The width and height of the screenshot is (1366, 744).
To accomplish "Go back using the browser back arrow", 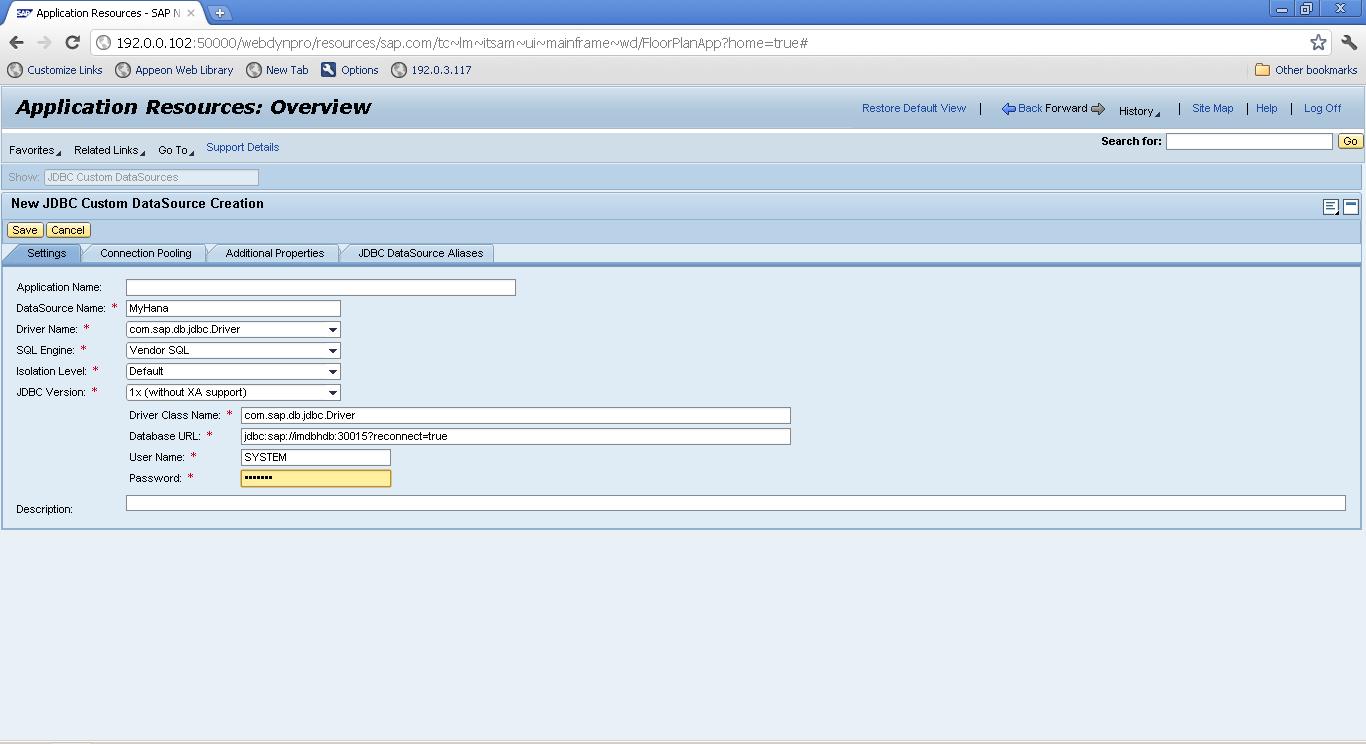I will click(16, 42).
